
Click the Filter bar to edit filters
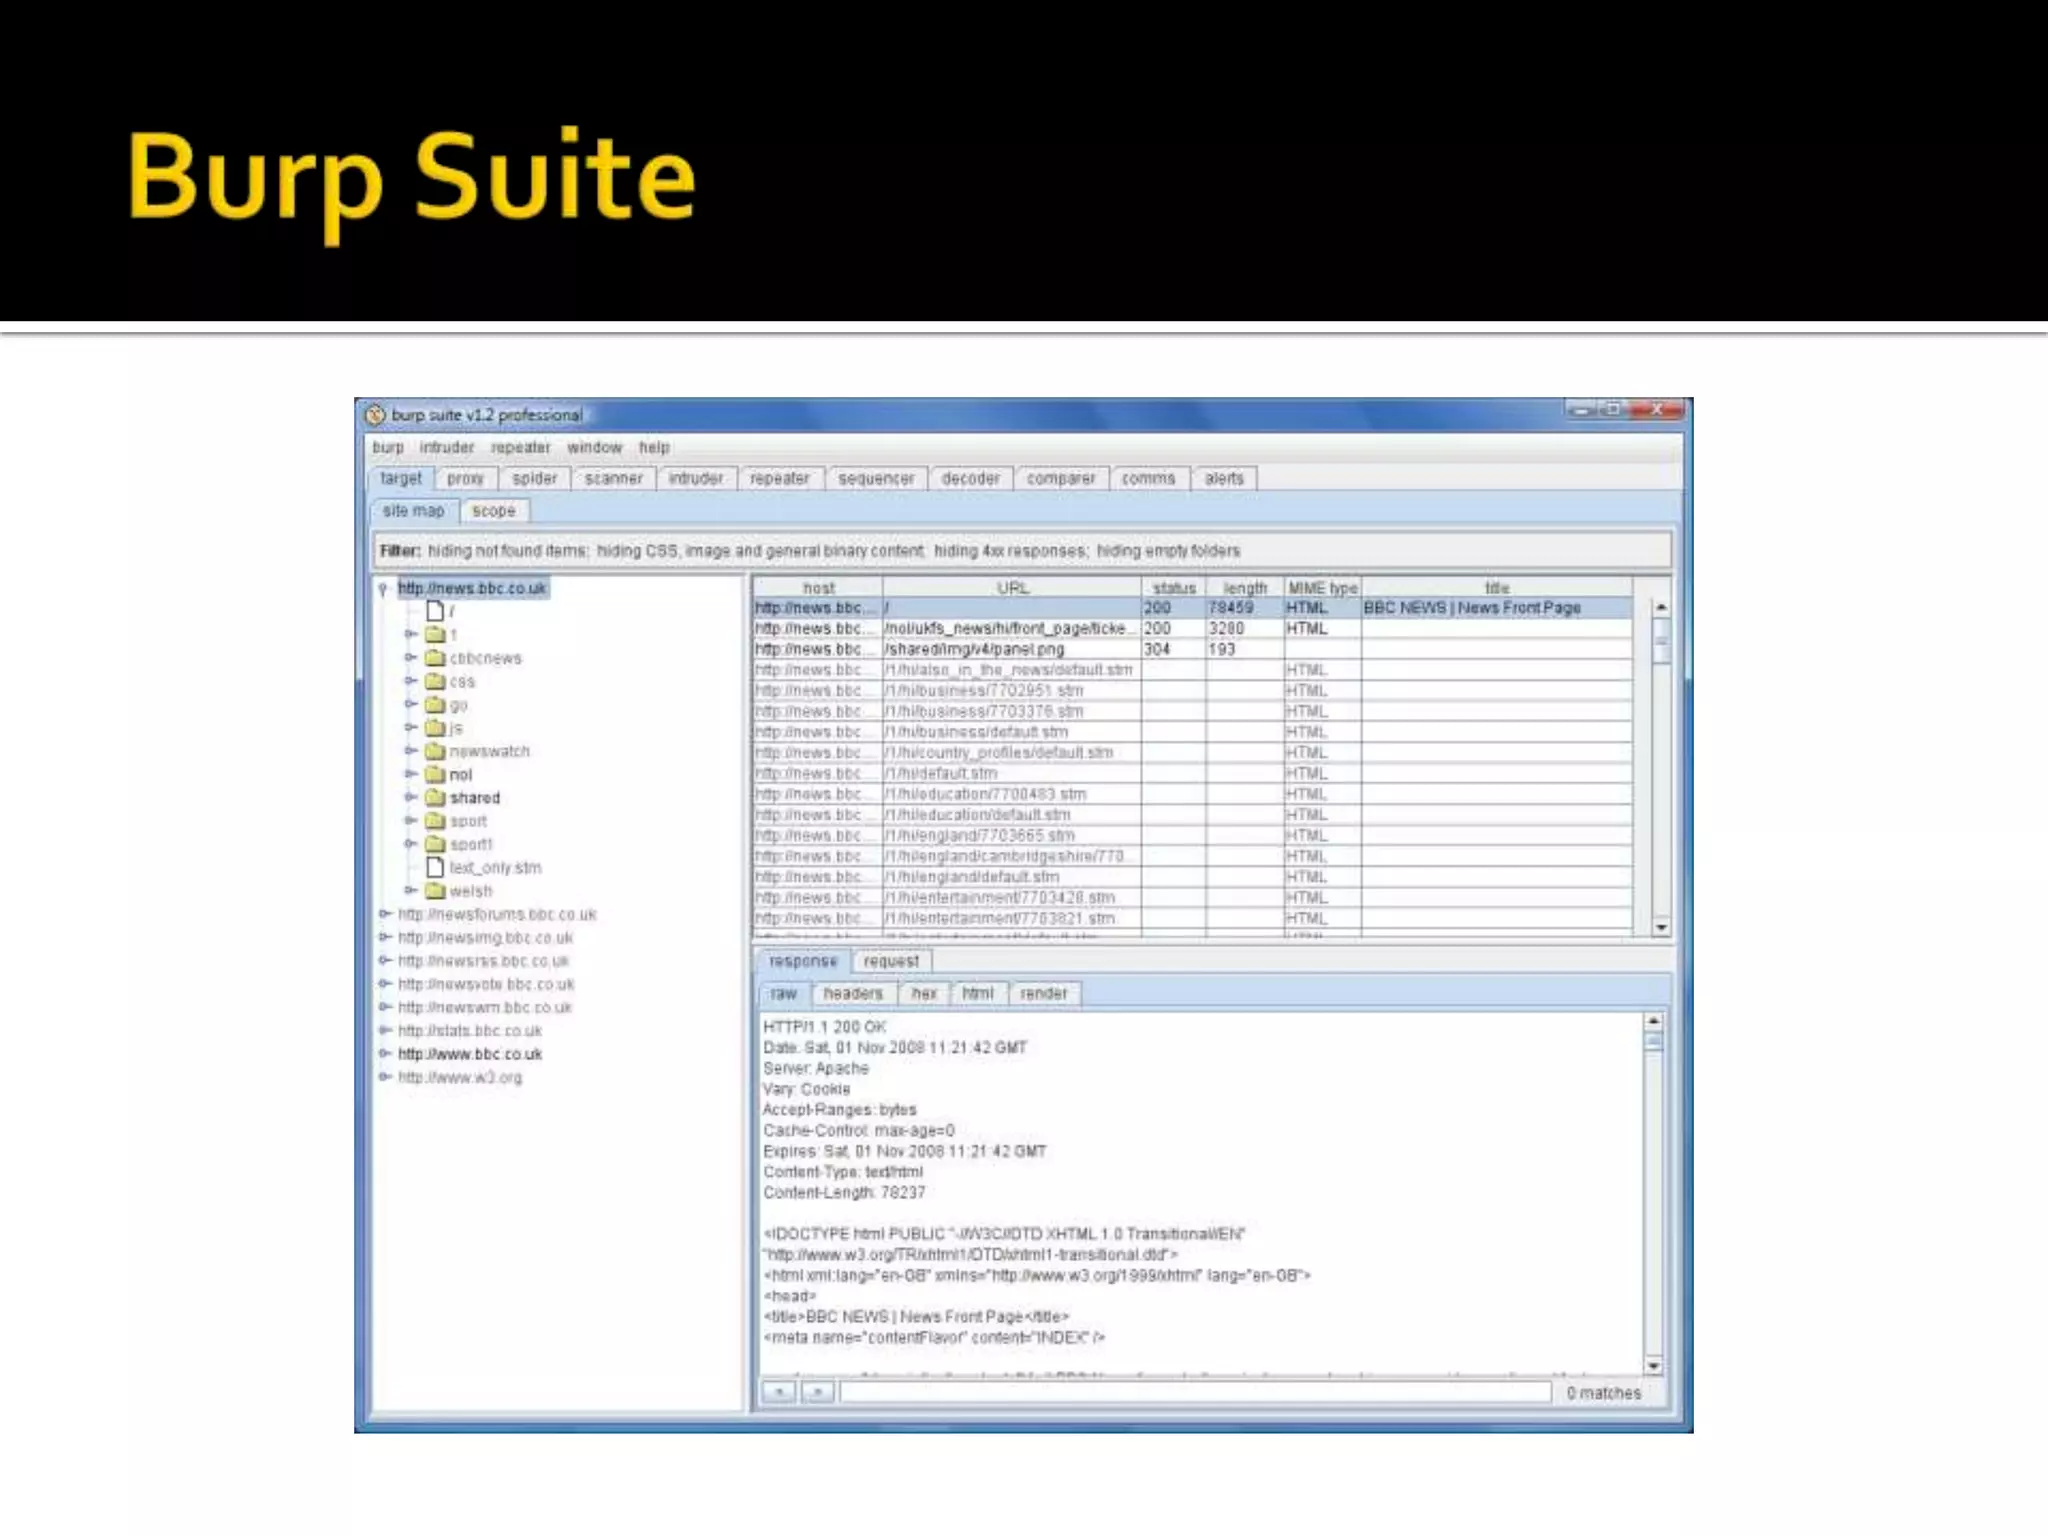[x=1022, y=551]
